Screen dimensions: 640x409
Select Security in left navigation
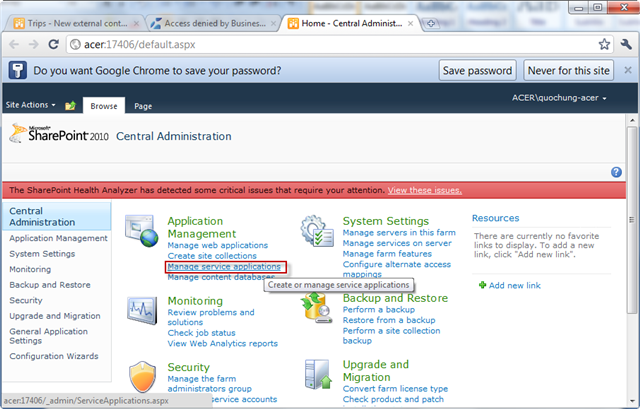coord(26,300)
